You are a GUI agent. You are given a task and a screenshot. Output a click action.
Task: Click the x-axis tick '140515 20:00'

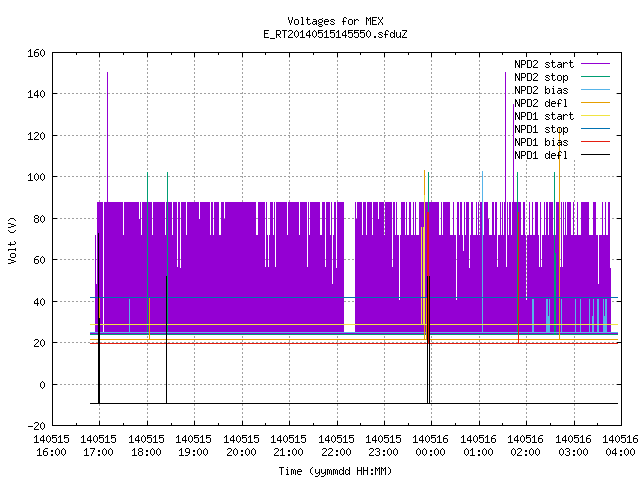click(x=241, y=446)
